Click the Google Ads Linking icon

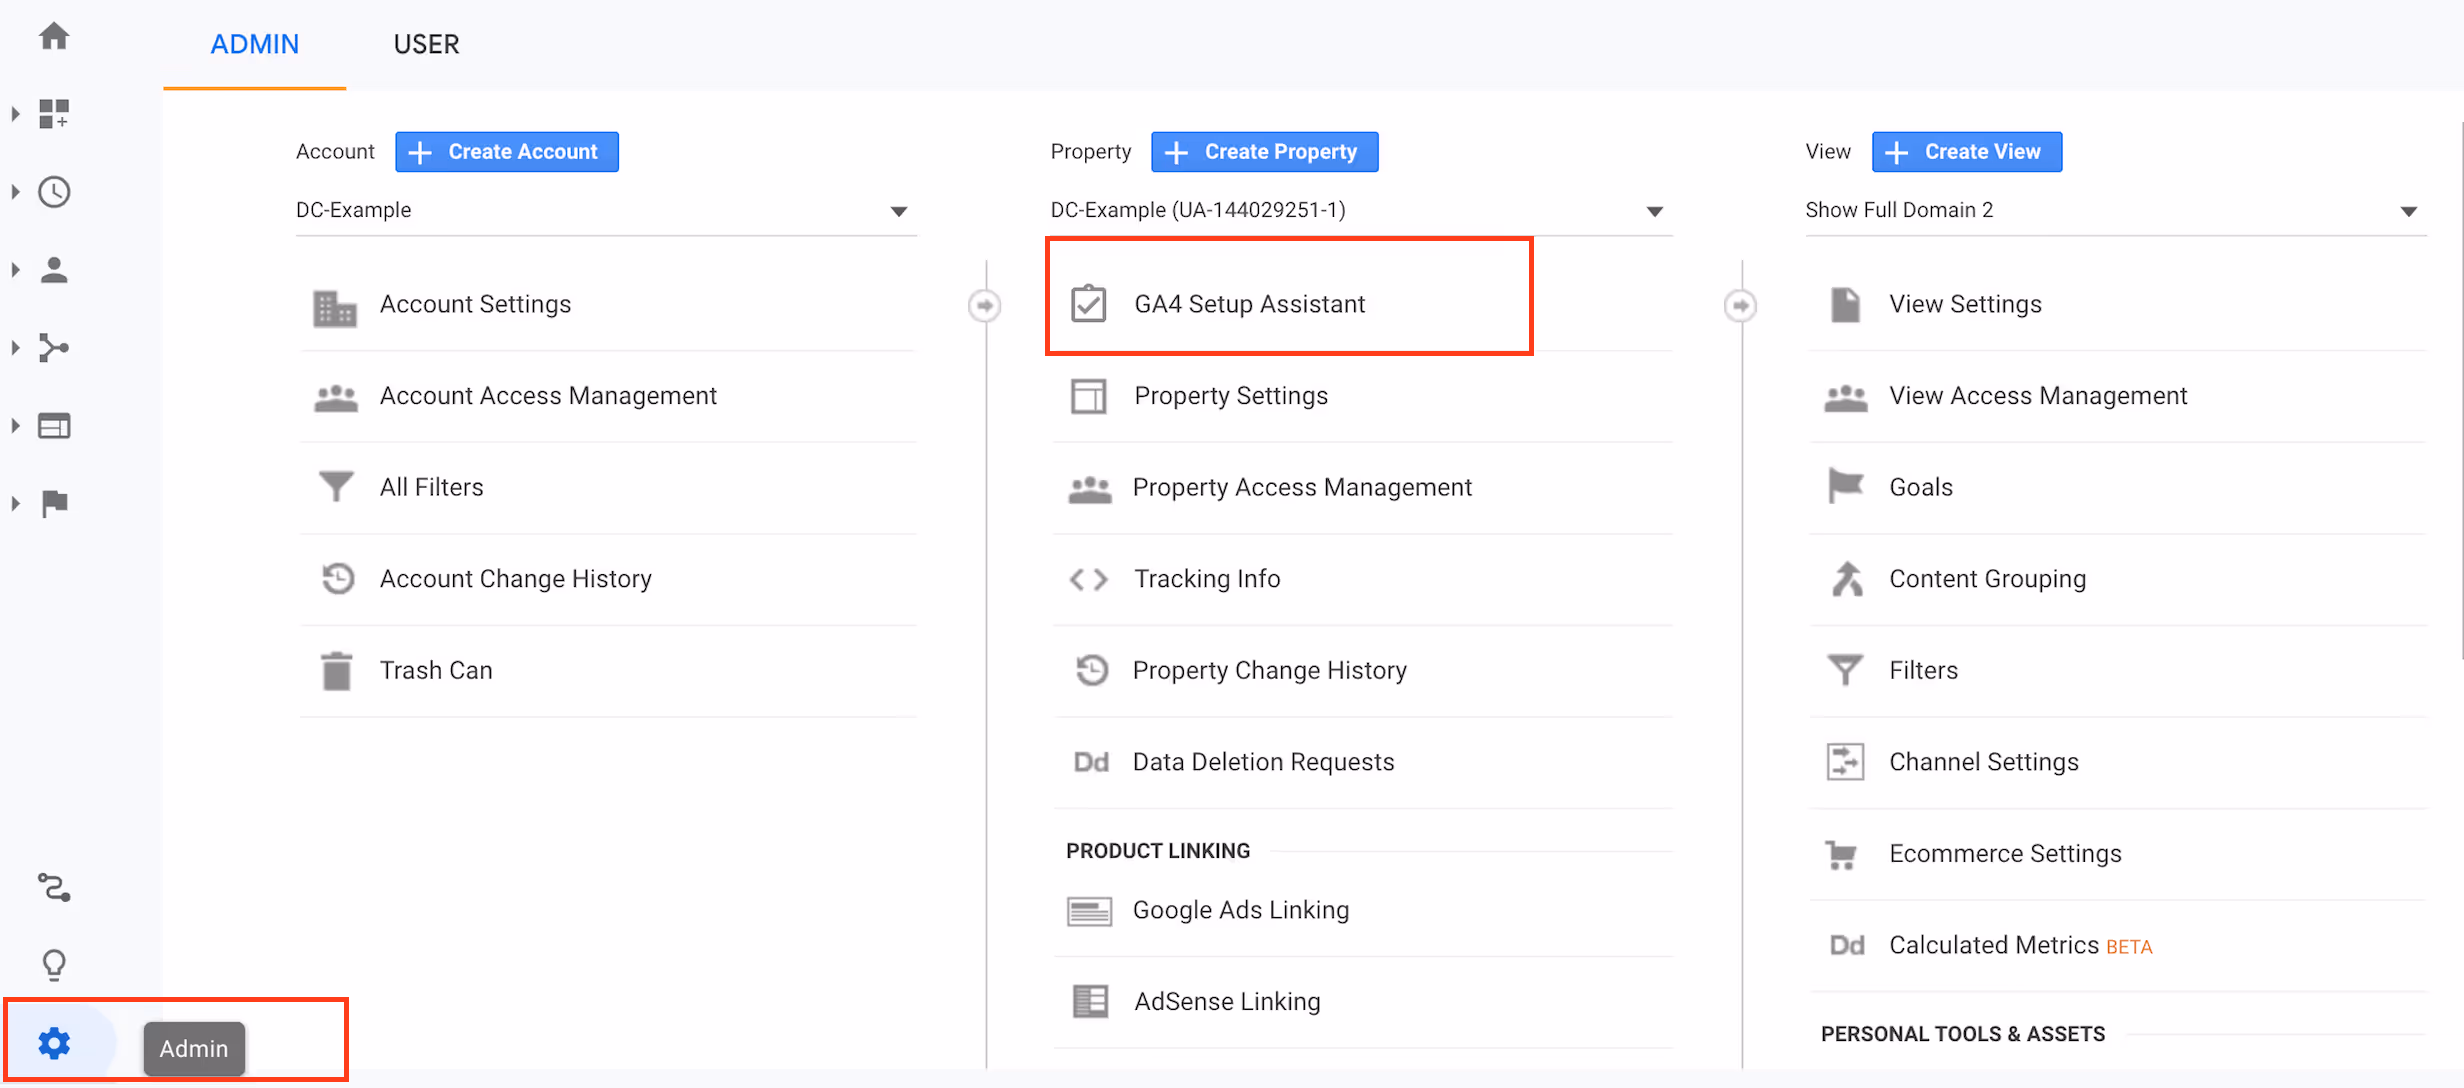pos(1089,911)
